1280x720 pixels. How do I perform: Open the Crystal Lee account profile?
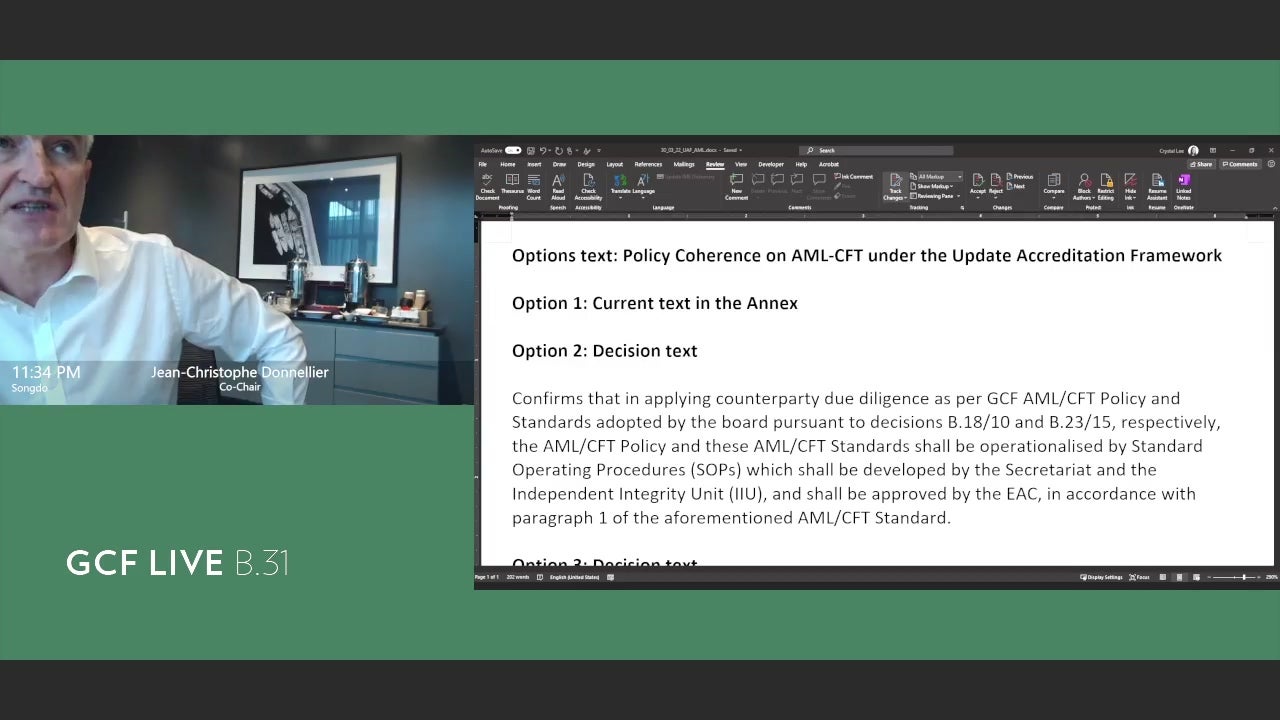click(x=1179, y=151)
